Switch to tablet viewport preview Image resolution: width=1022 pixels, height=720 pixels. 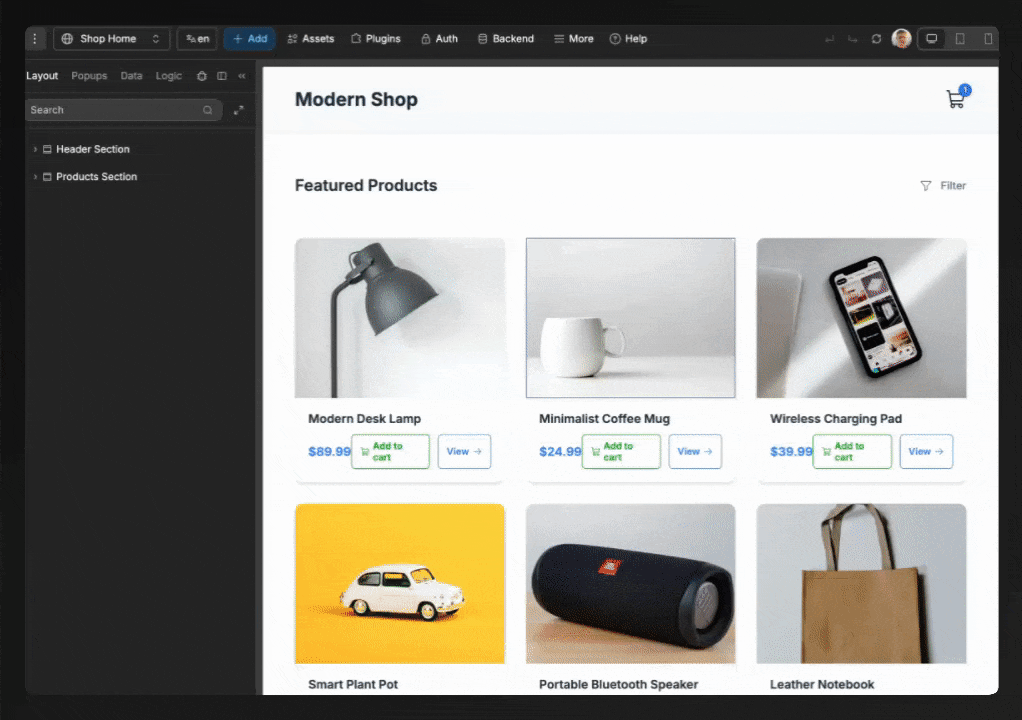click(x=960, y=39)
